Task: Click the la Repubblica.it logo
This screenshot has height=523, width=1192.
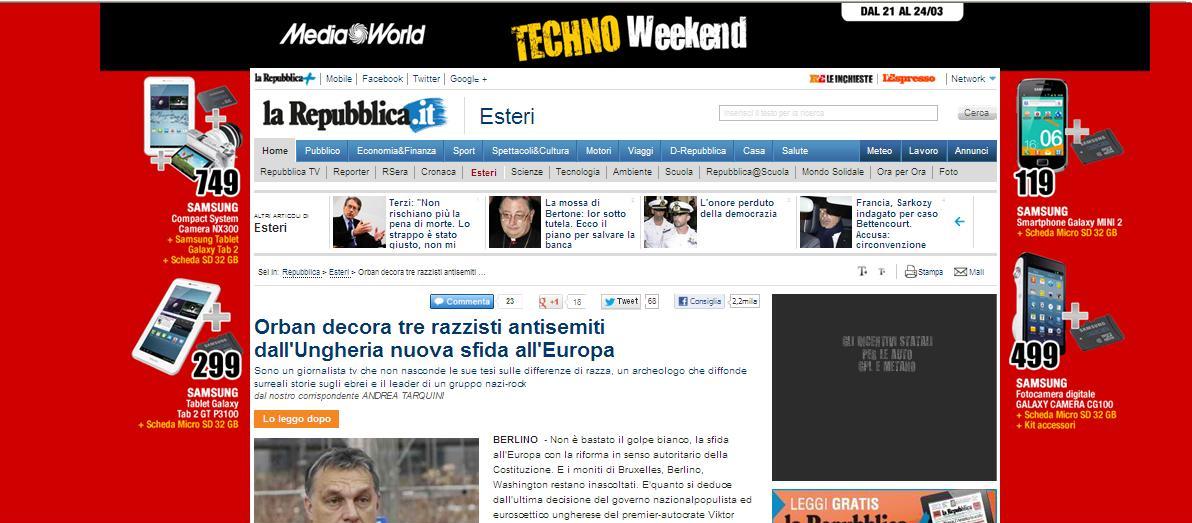Action: point(354,114)
